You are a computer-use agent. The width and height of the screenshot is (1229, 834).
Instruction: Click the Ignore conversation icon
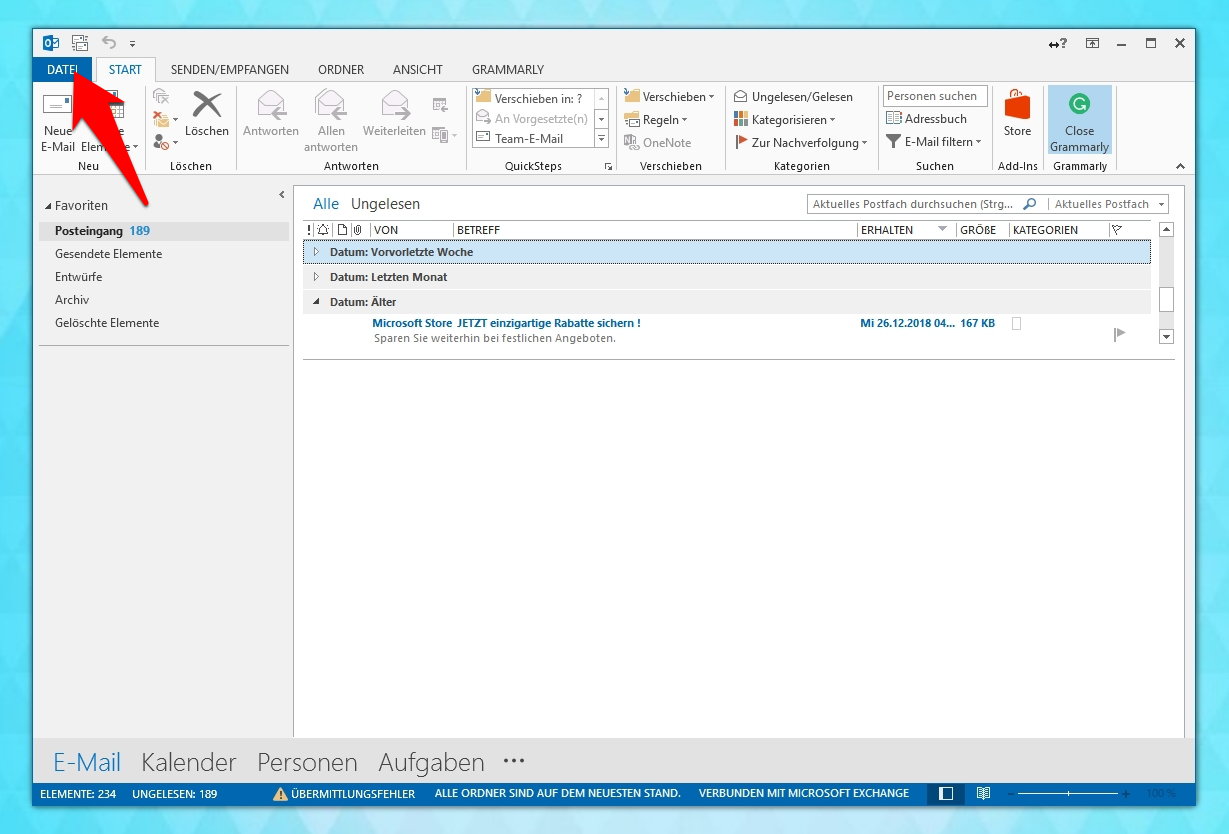click(x=161, y=97)
